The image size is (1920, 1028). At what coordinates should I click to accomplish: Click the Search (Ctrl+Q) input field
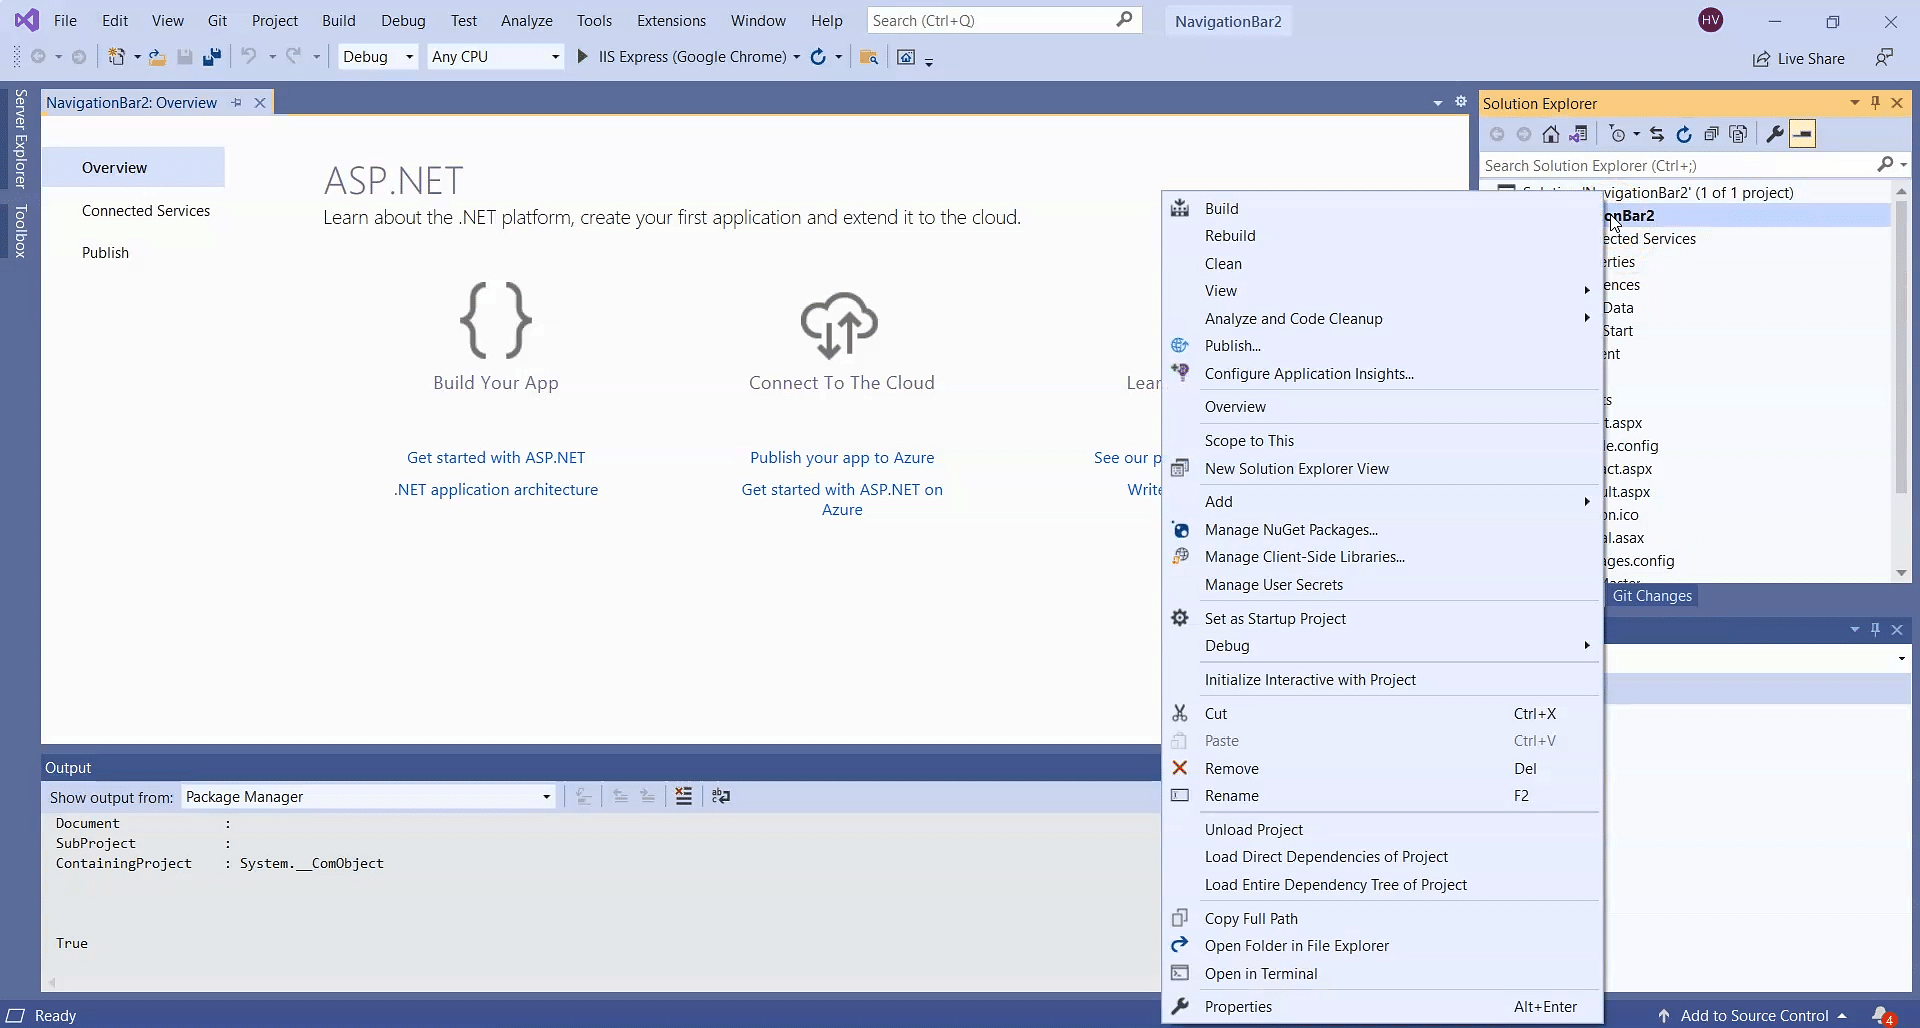[x=1003, y=20]
